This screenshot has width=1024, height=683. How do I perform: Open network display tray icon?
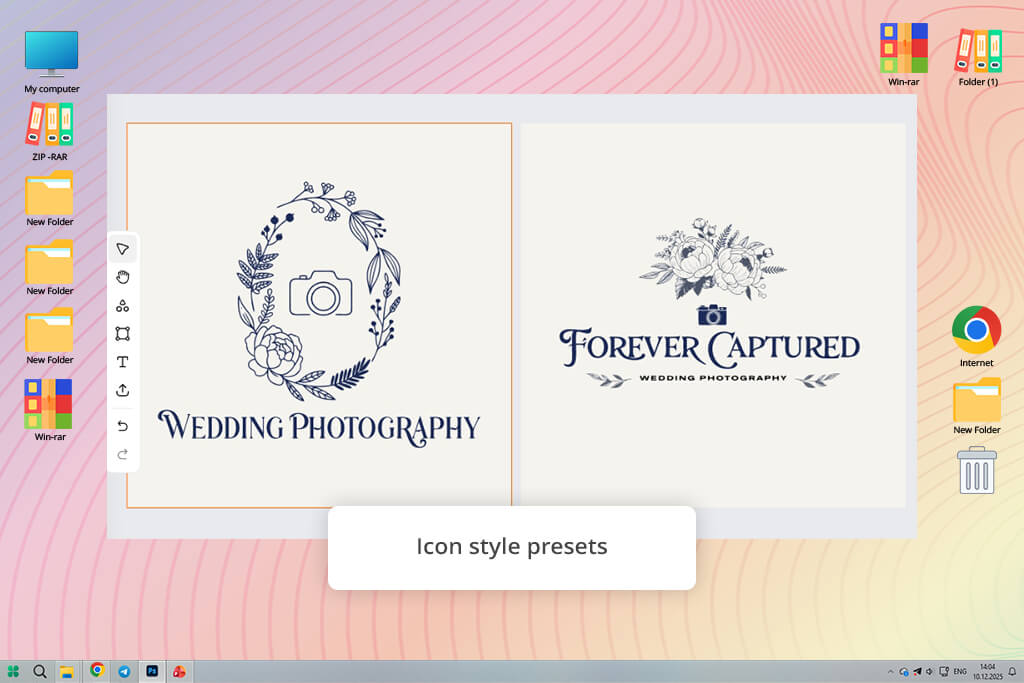(x=944, y=672)
